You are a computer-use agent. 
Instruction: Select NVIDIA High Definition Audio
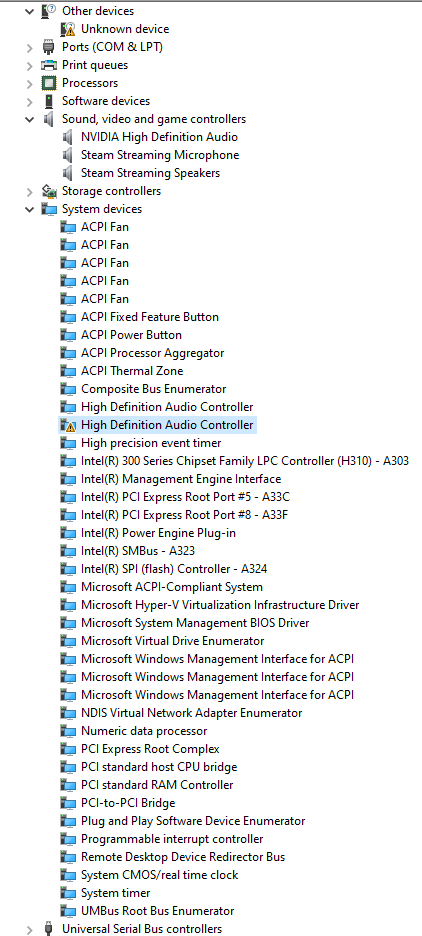159,137
